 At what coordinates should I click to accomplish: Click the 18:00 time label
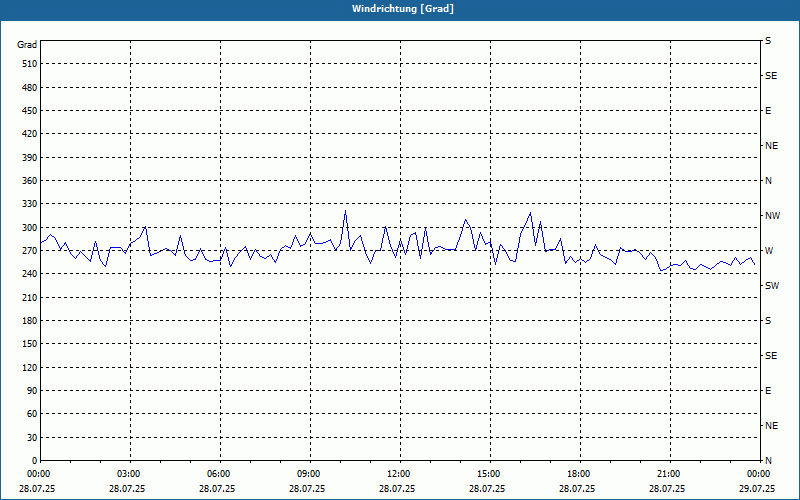578,474
